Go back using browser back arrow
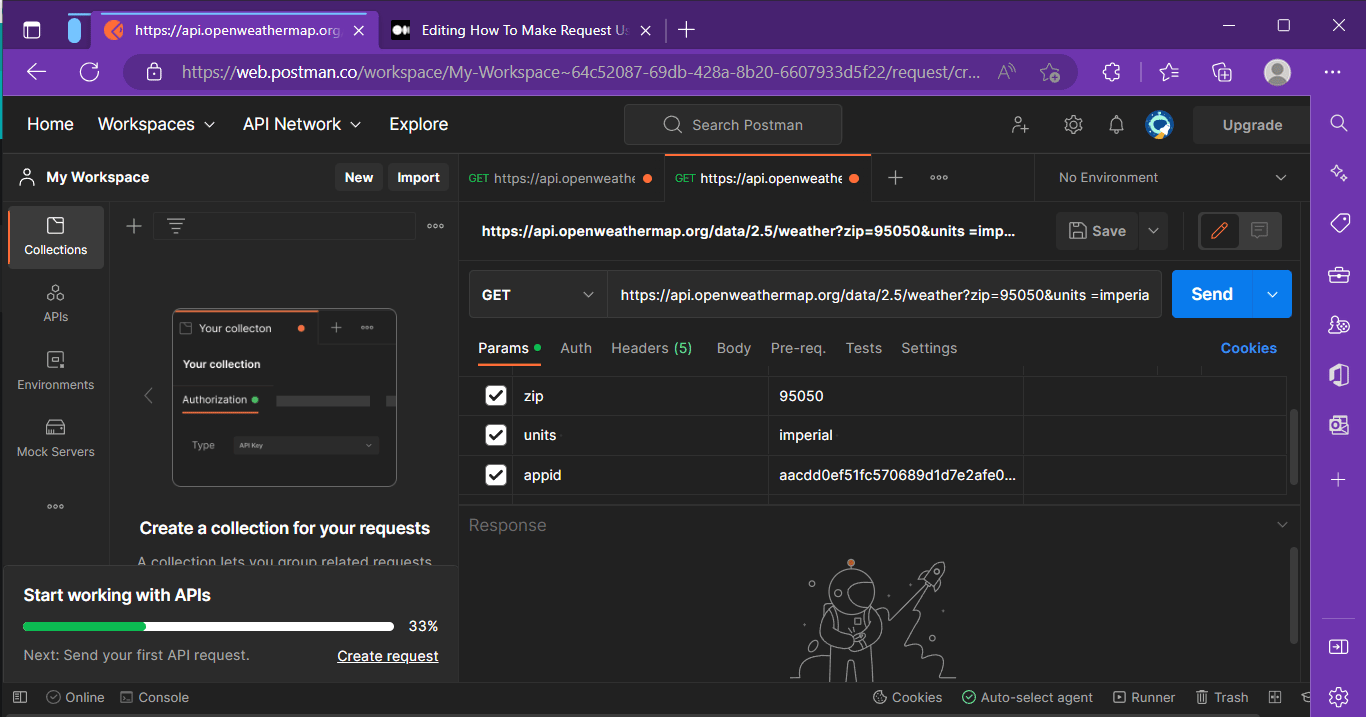The width and height of the screenshot is (1366, 717). (x=37, y=72)
